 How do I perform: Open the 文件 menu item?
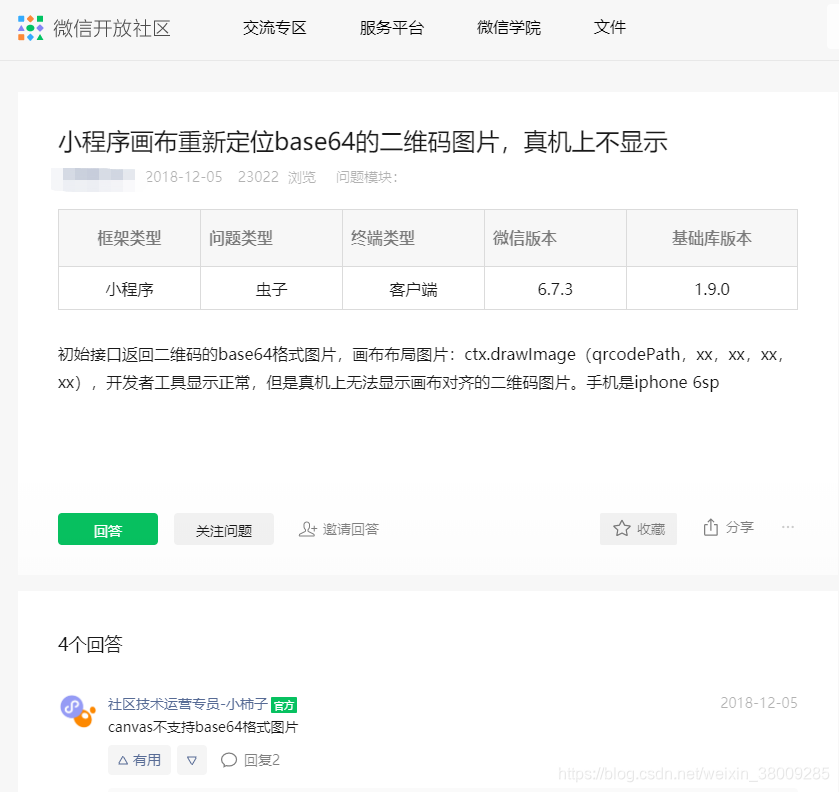[609, 28]
